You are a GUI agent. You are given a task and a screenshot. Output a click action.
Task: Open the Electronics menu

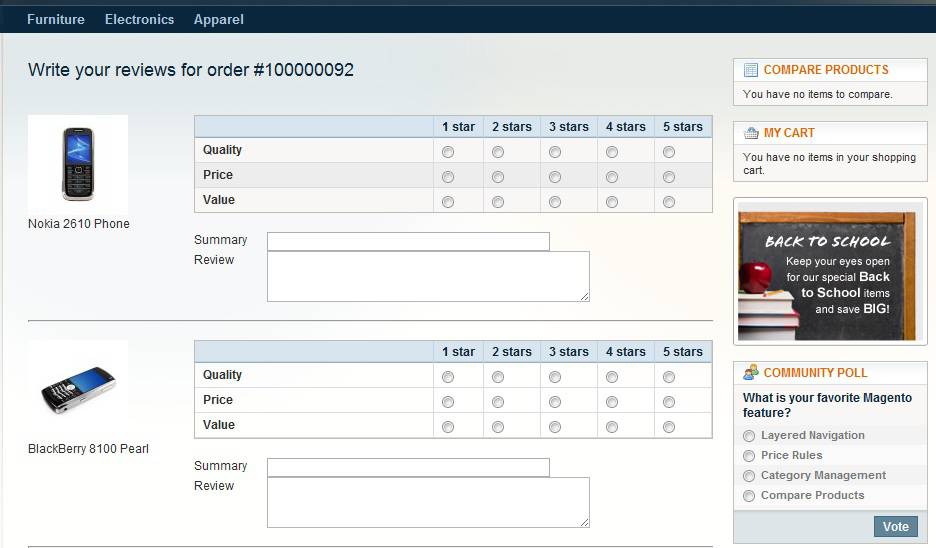(140, 19)
